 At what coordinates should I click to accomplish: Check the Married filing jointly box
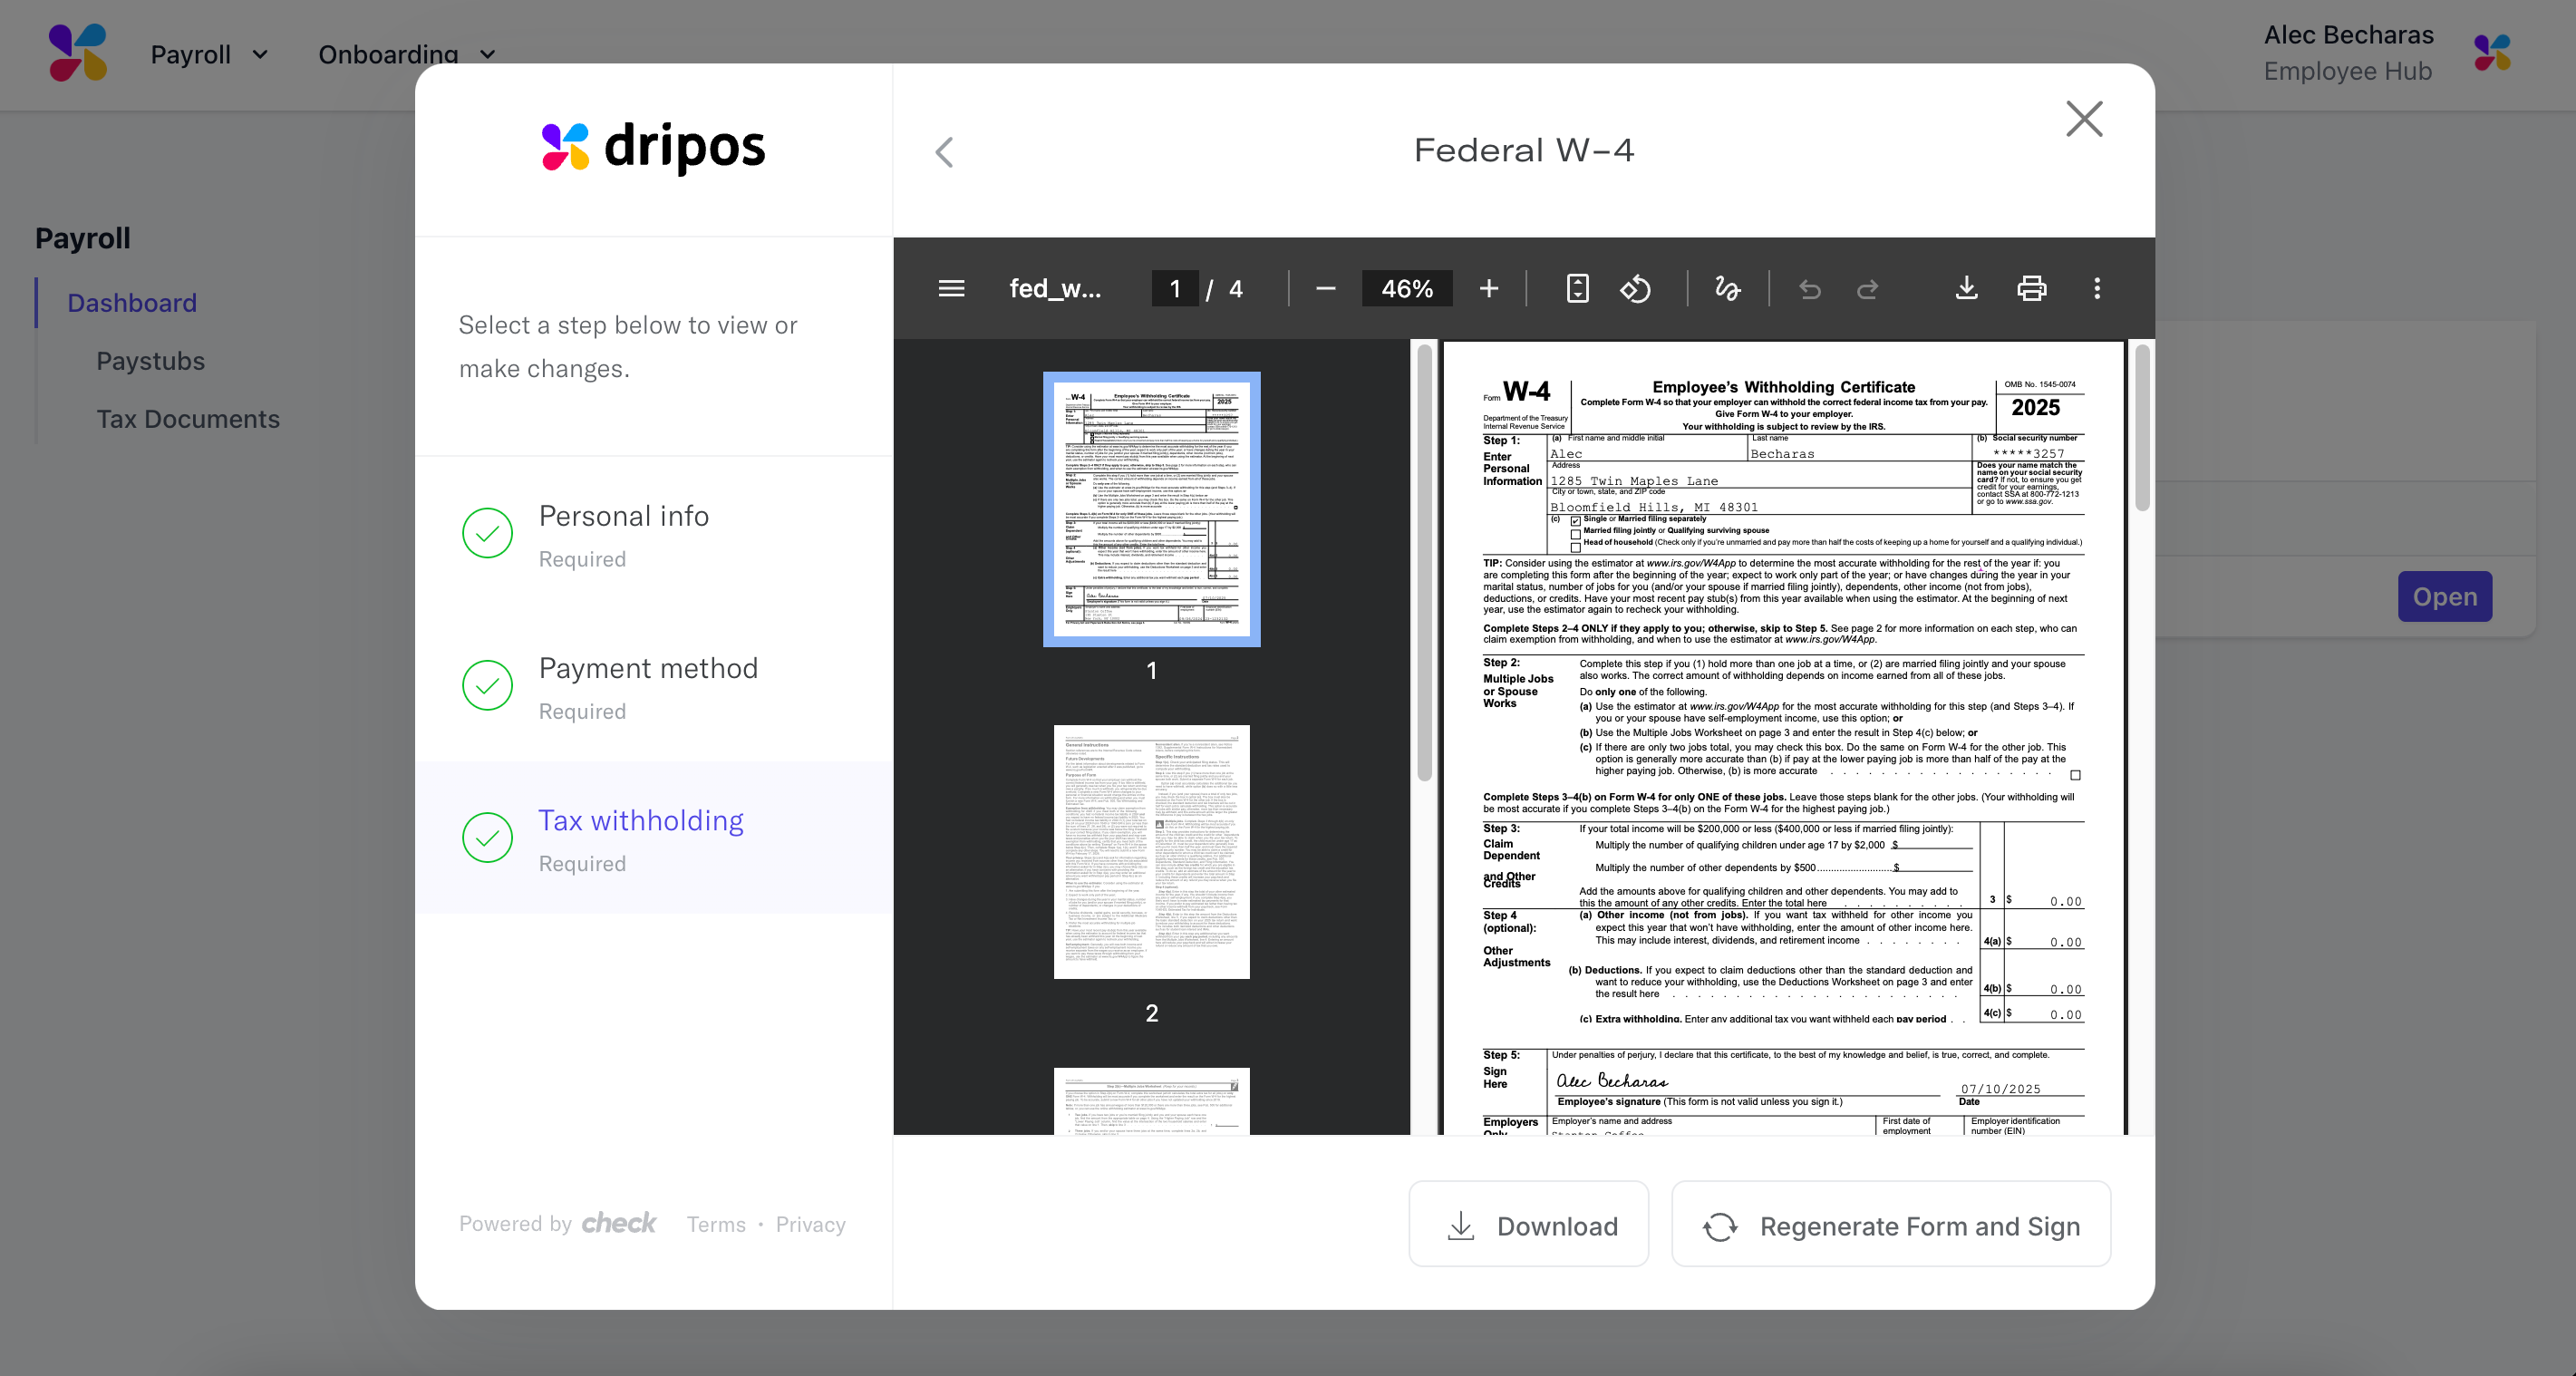pyautogui.click(x=1576, y=534)
